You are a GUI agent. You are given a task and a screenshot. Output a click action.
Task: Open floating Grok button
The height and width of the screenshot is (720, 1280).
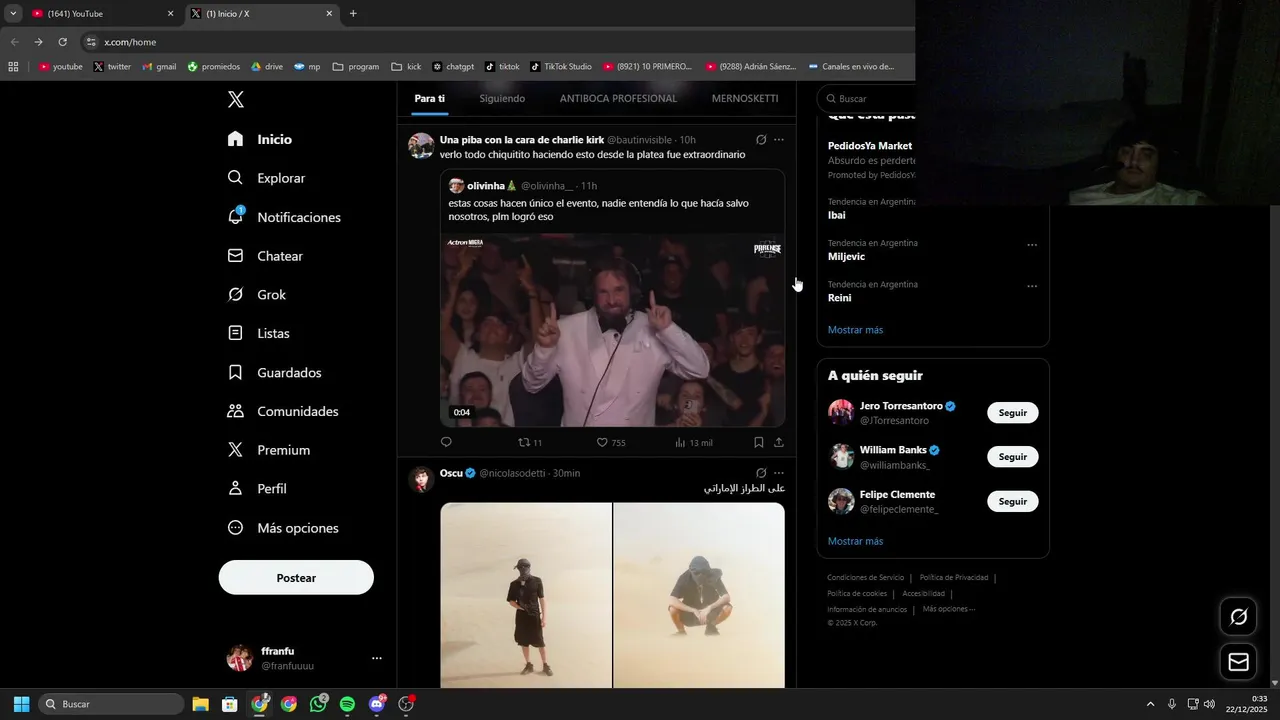tap(1238, 617)
